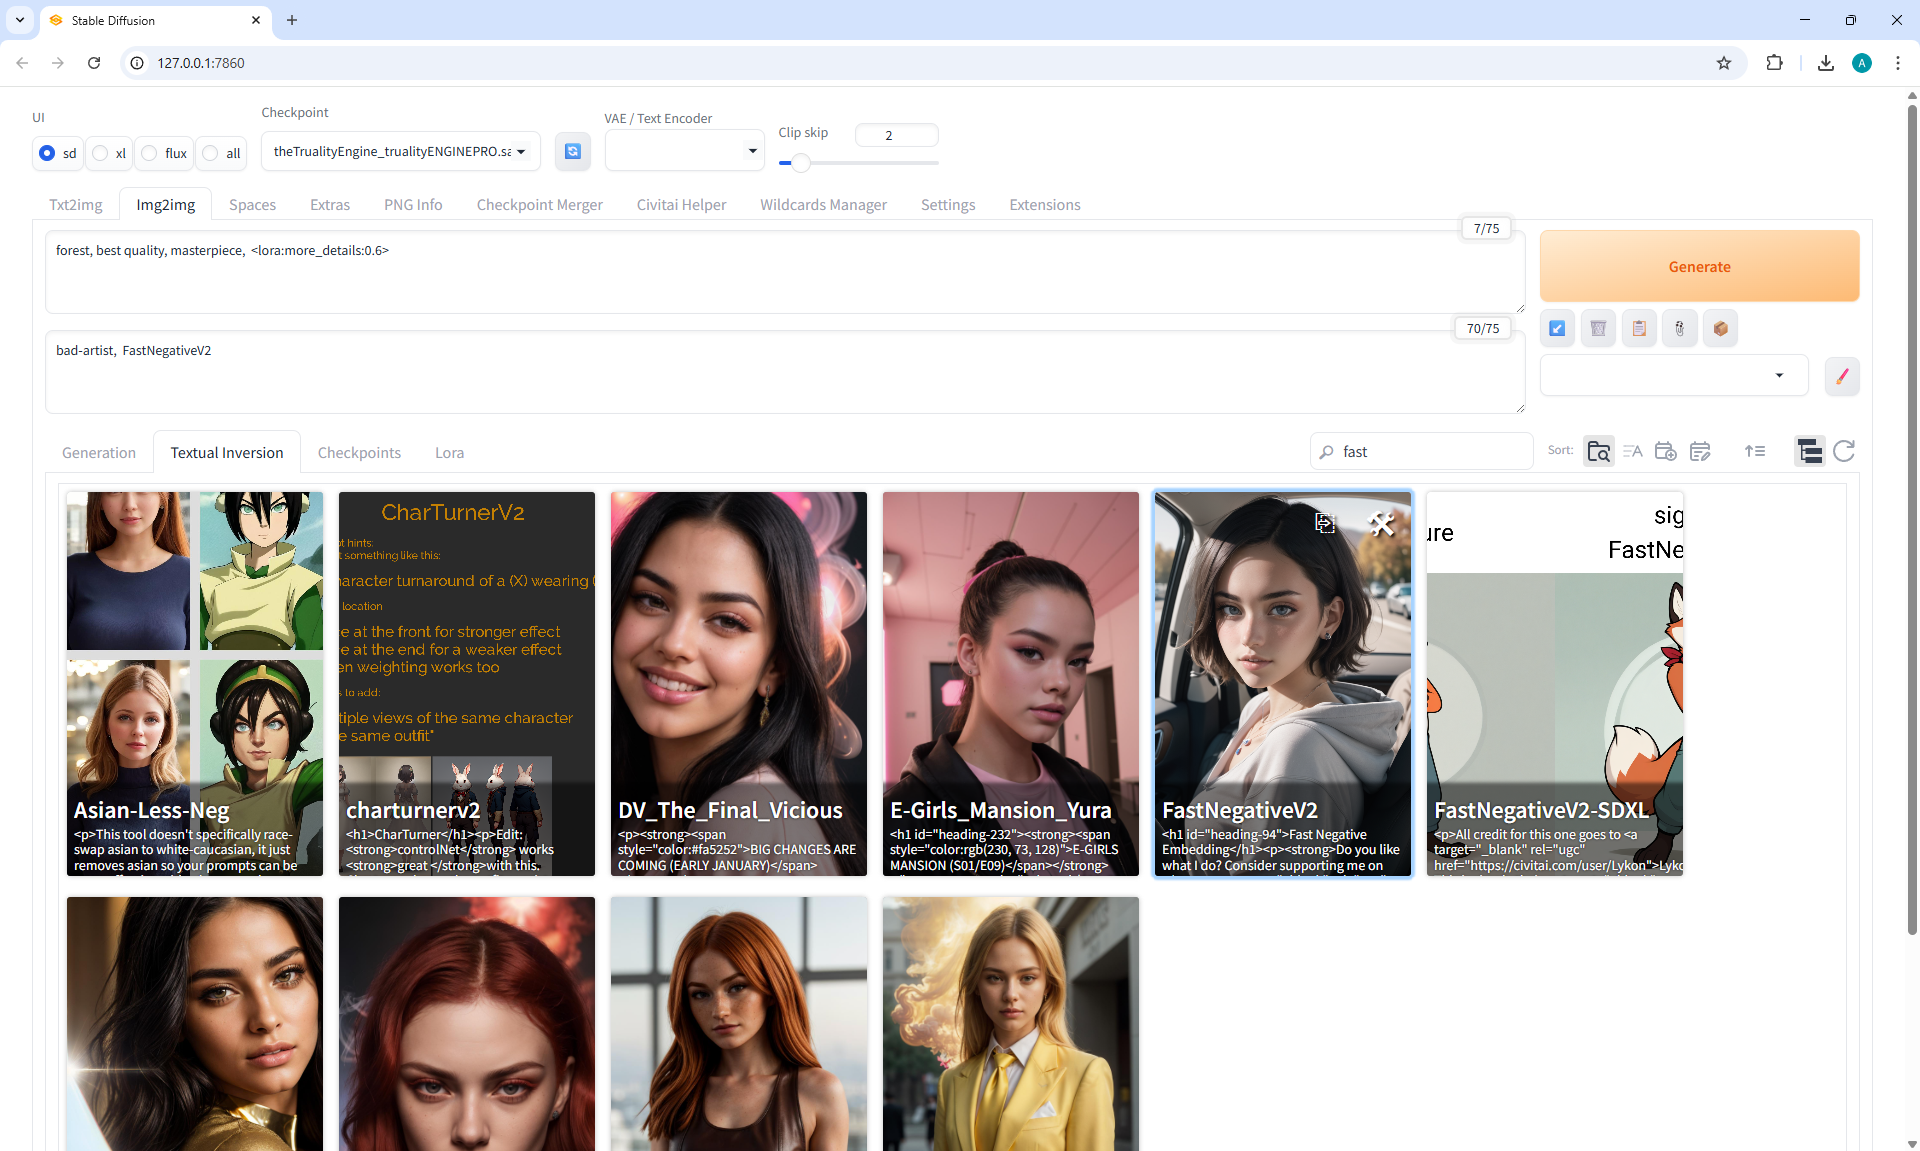This screenshot has height=1151, width=1920.
Task: Sort cards by date modified icon
Action: tap(1699, 451)
